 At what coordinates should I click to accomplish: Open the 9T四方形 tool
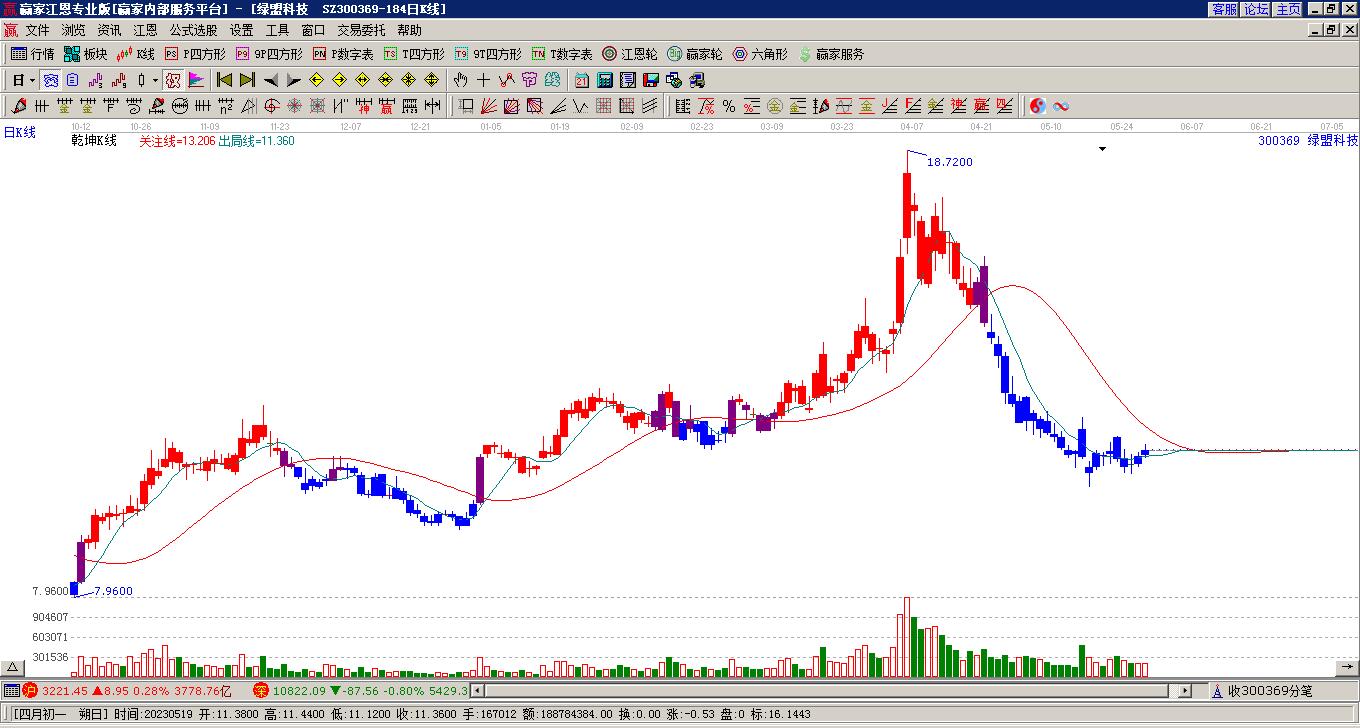tap(488, 54)
